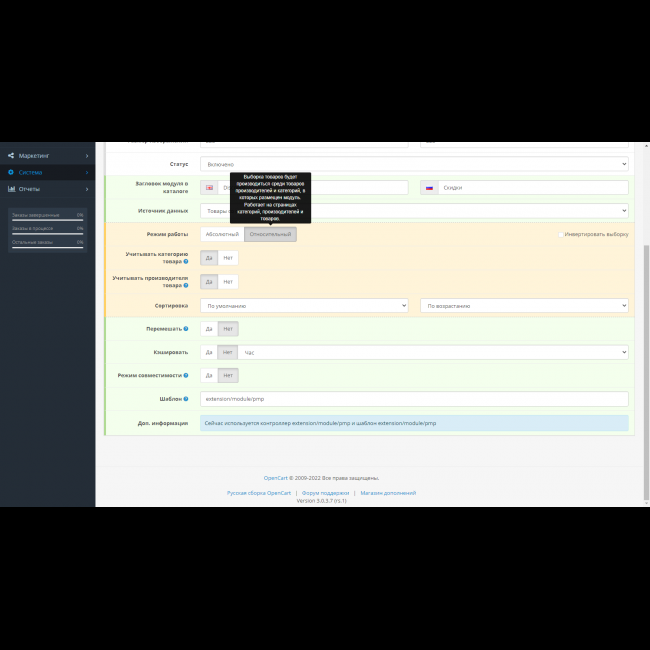This screenshot has height=650, width=650.
Task: Set Учитывать категорию товара to Нет
Action: tap(228, 257)
